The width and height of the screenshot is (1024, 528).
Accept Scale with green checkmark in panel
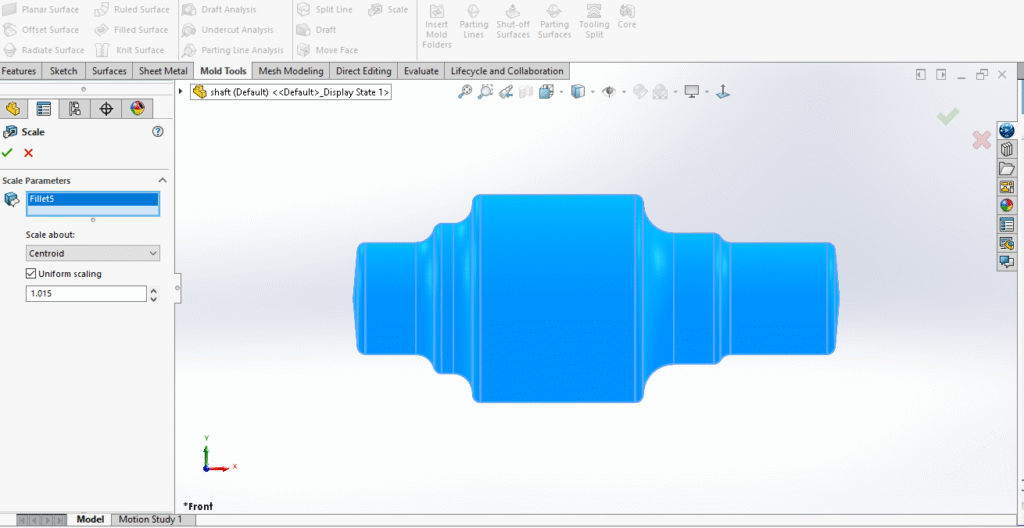[7, 153]
